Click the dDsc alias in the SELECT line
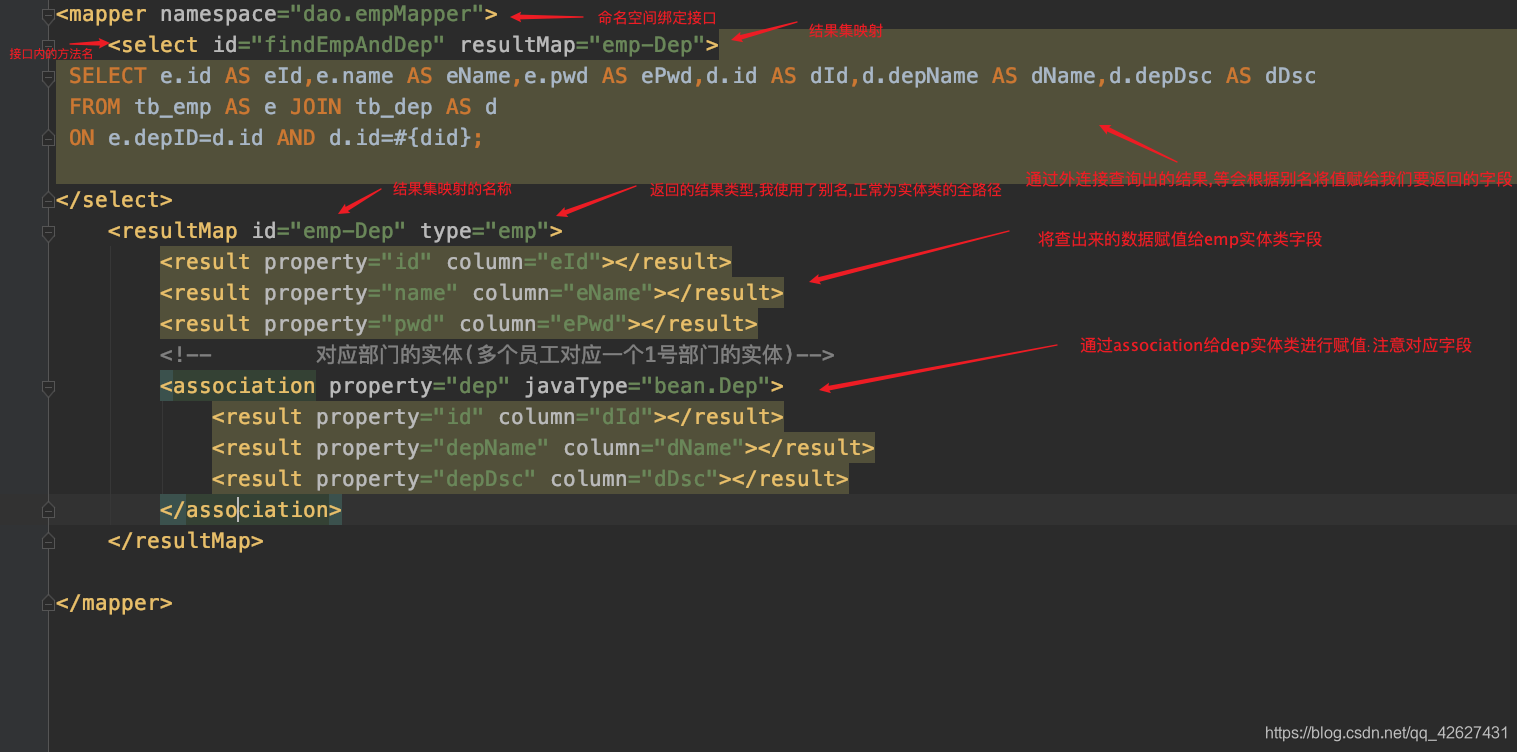This screenshot has height=752, width=1517. tap(1290, 76)
